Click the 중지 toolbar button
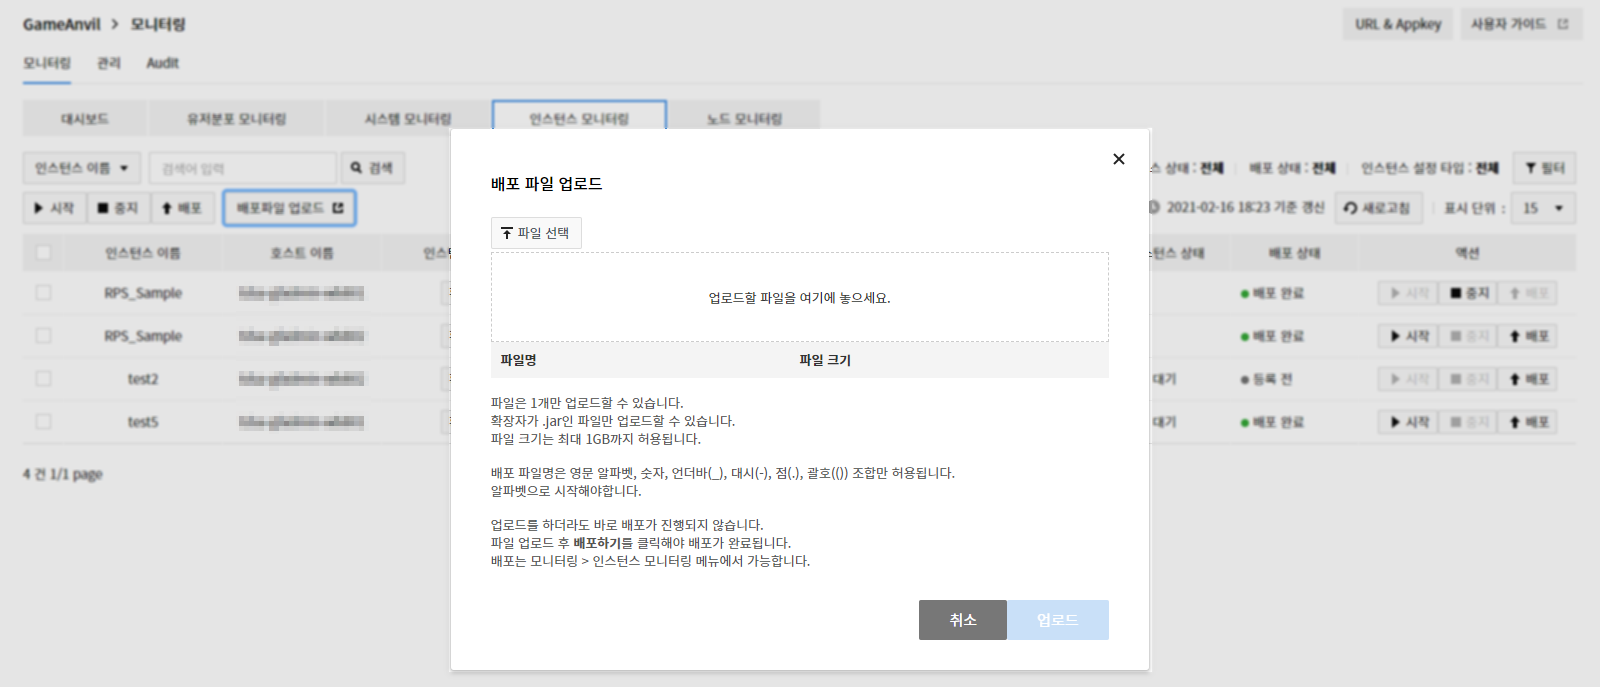 [118, 208]
